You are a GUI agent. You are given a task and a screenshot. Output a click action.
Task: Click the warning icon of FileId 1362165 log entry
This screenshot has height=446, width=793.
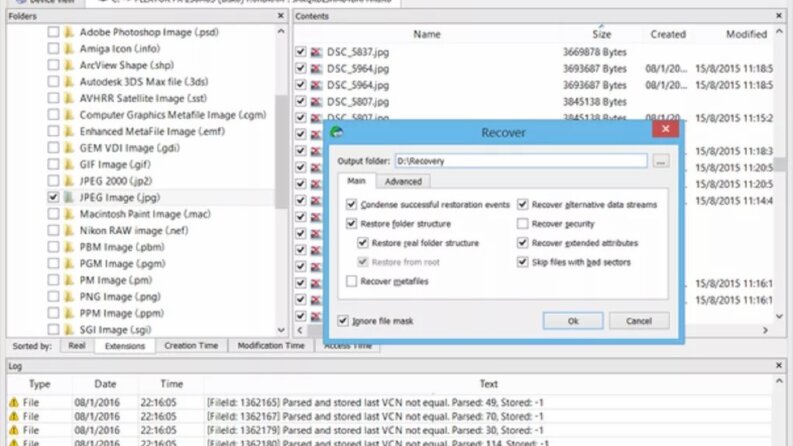(x=14, y=403)
